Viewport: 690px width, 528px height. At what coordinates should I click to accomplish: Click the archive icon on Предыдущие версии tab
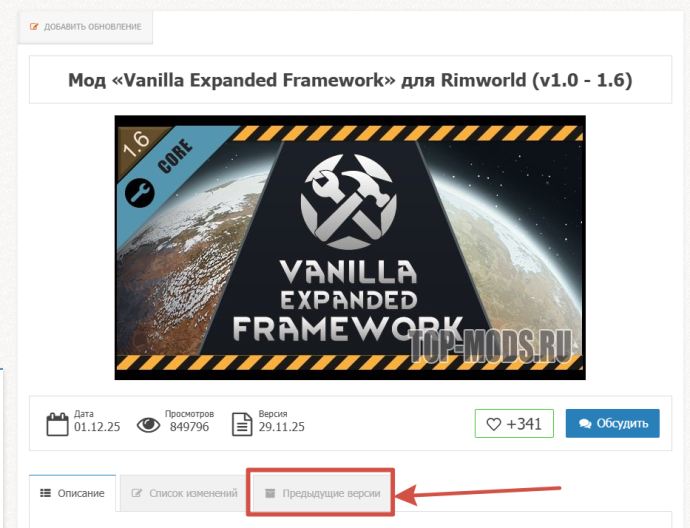(x=270, y=493)
